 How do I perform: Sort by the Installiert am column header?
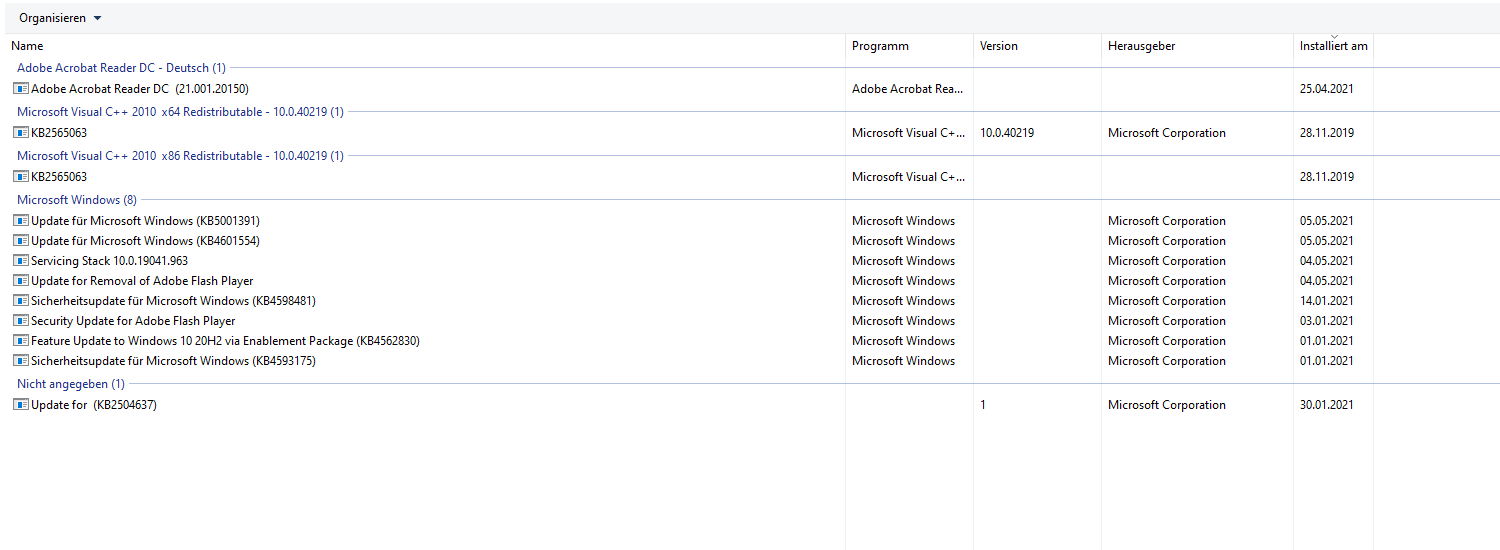click(x=1333, y=46)
